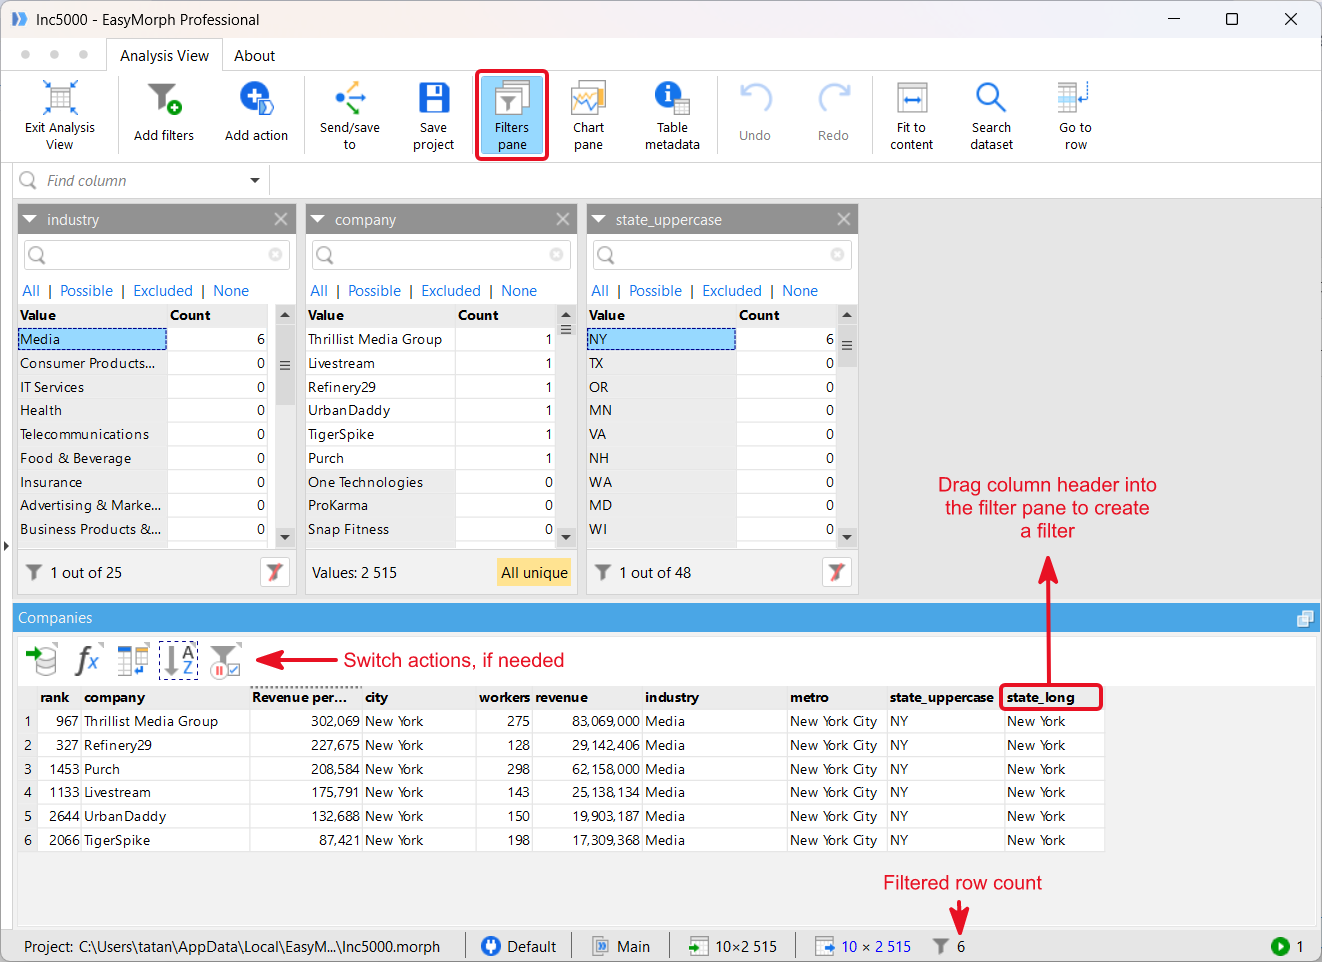The height and width of the screenshot is (962, 1322).
Task: Toggle the Filters pane button
Action: 512,115
